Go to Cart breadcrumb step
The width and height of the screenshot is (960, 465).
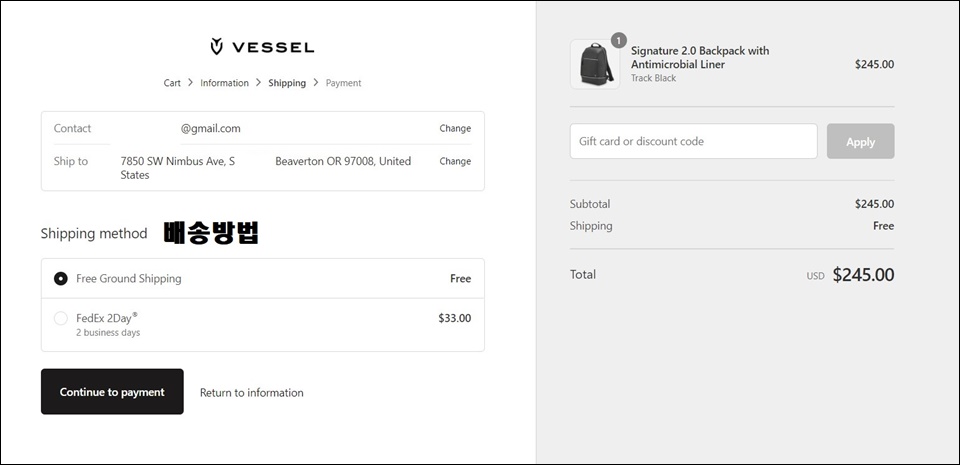pos(172,83)
